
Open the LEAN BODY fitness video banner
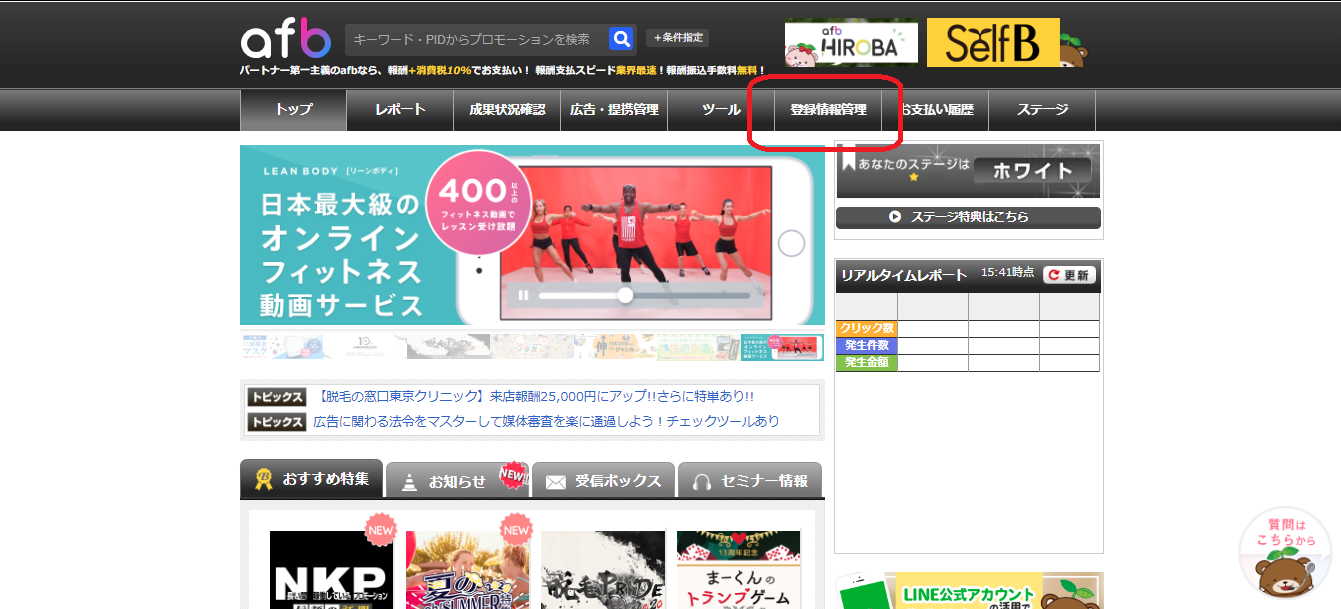click(532, 235)
